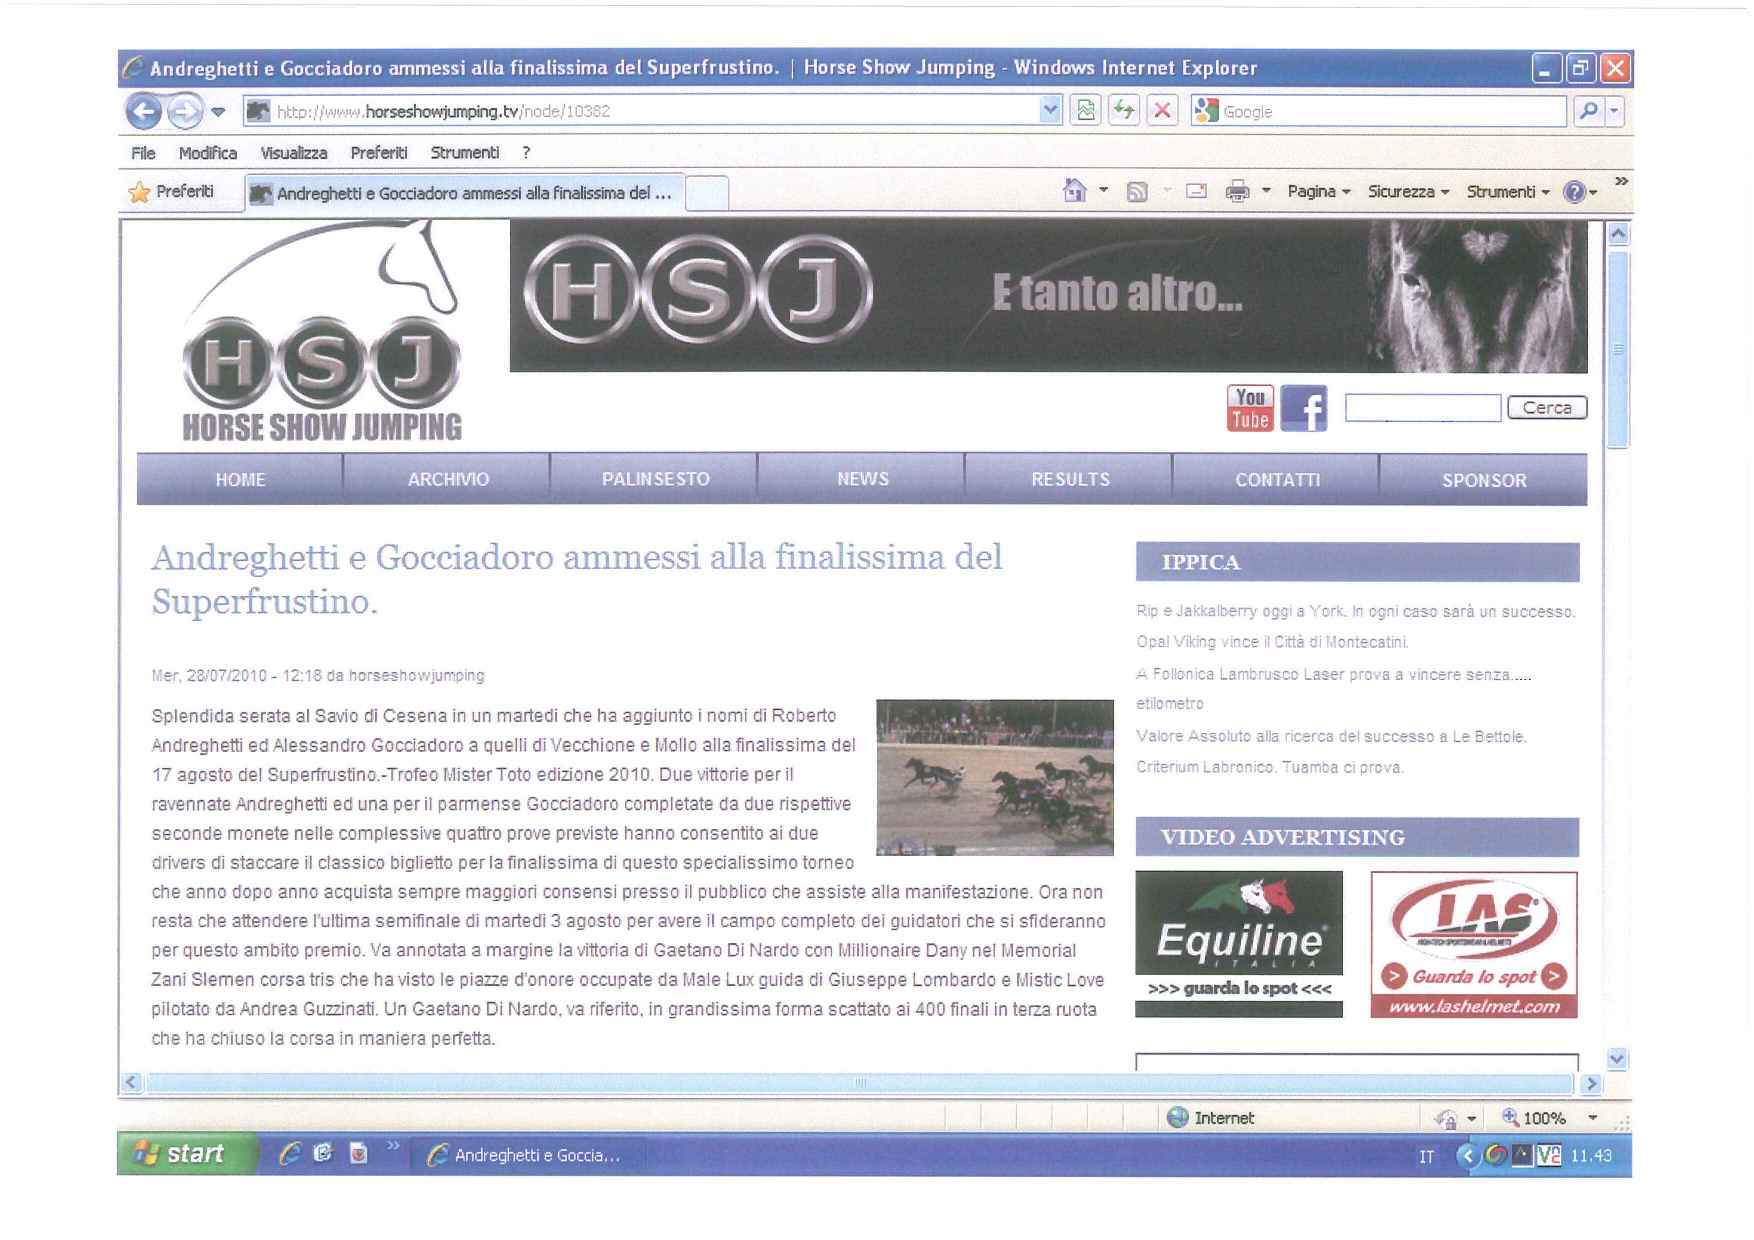Screen dimensions: 1754x1240
Task: Open the Pagina command bar dropdown
Action: click(x=1319, y=191)
